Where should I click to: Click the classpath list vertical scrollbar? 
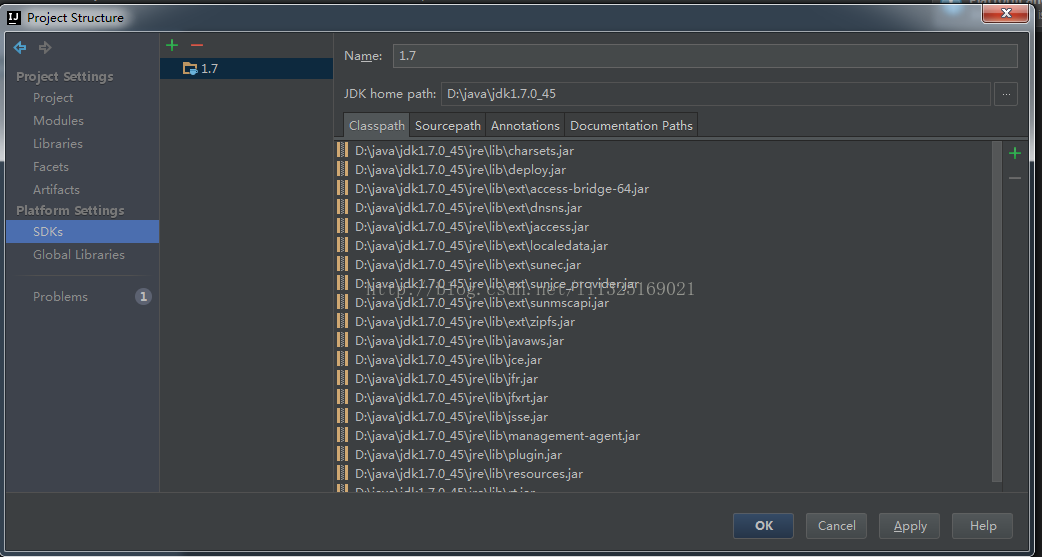(997, 311)
